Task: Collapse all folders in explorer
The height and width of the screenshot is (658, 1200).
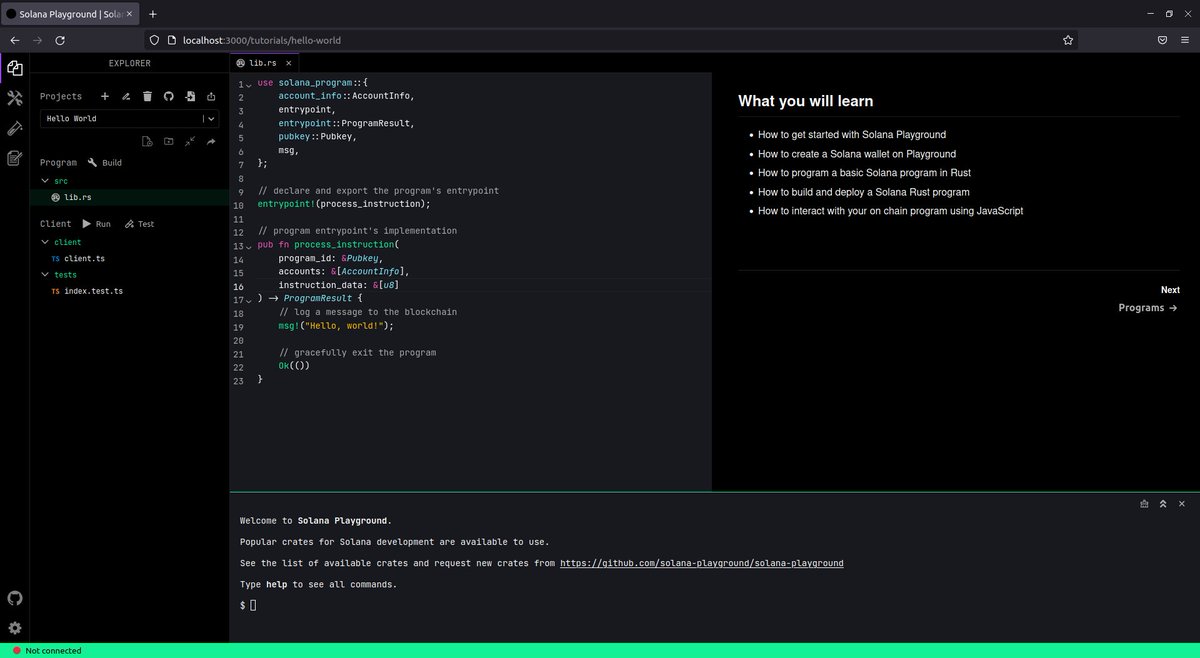Action: coord(190,142)
